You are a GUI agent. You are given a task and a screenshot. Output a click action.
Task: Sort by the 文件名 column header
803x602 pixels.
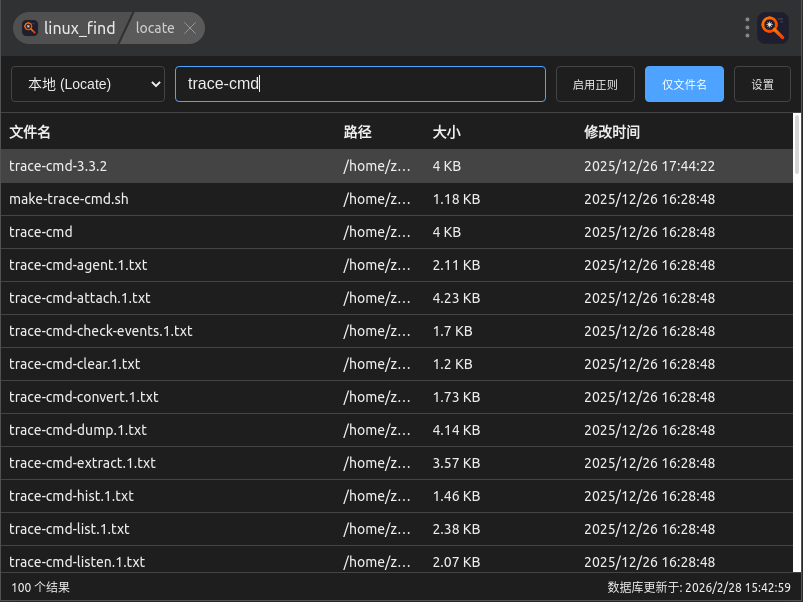point(30,132)
